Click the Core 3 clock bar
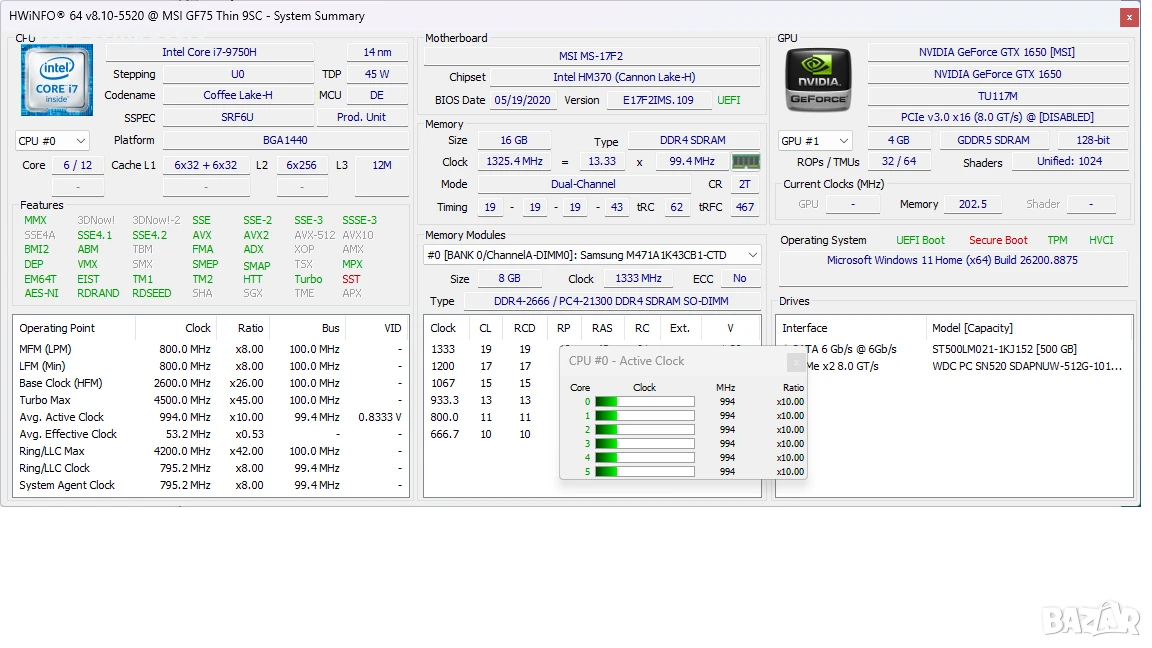The image size is (1152, 648). click(644, 444)
